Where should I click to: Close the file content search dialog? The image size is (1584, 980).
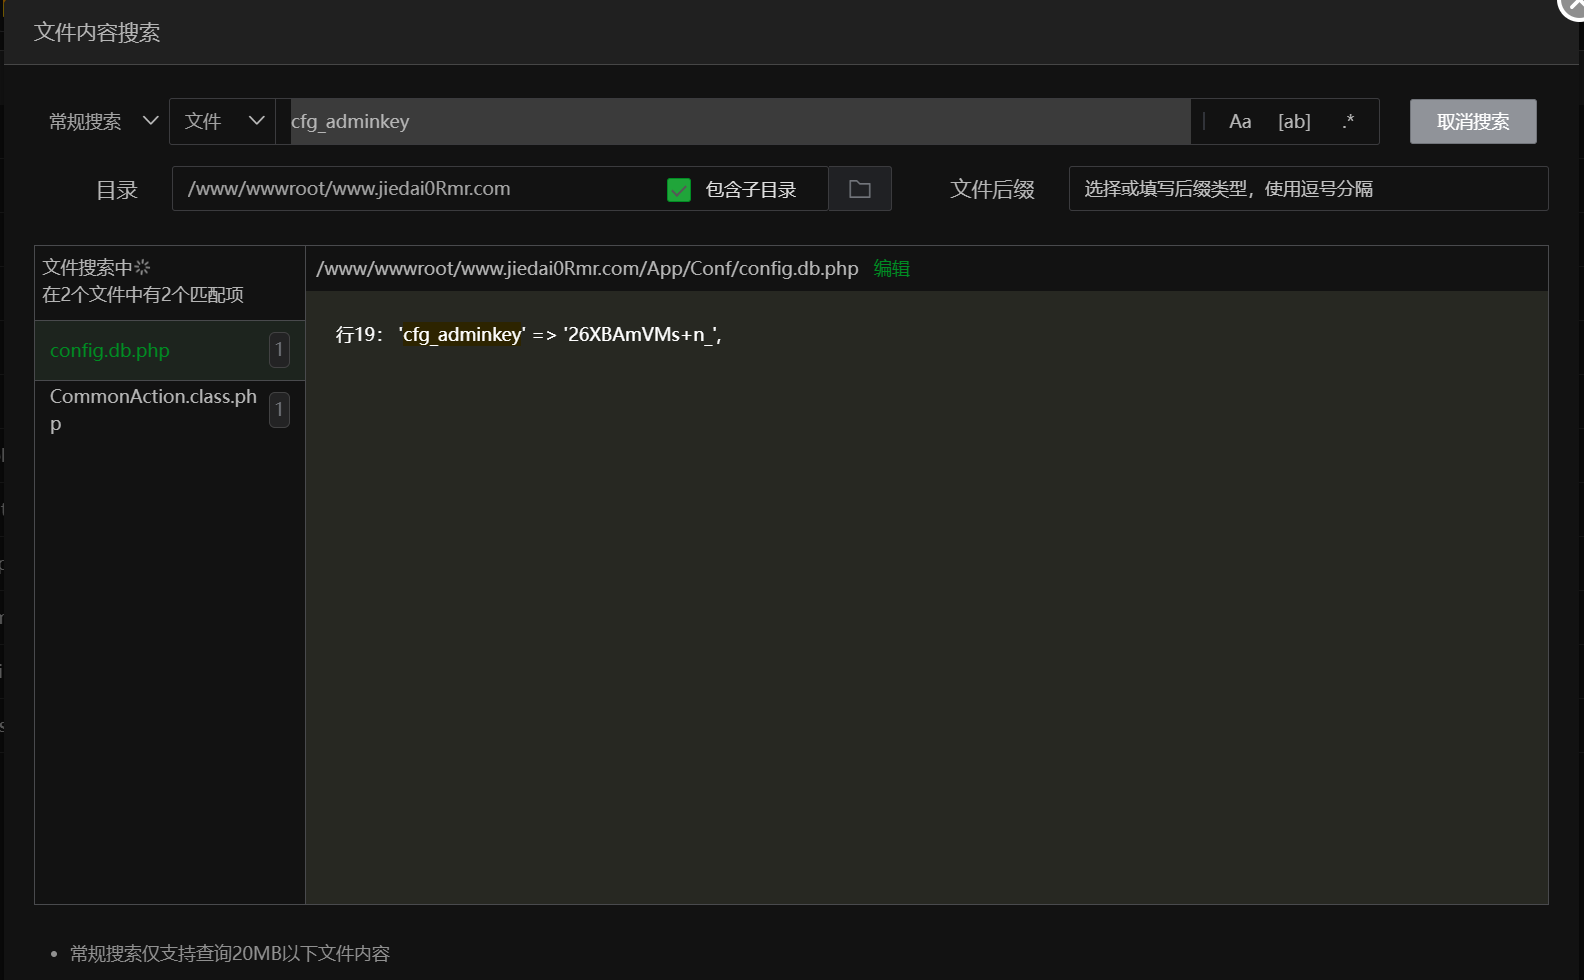point(1573,6)
